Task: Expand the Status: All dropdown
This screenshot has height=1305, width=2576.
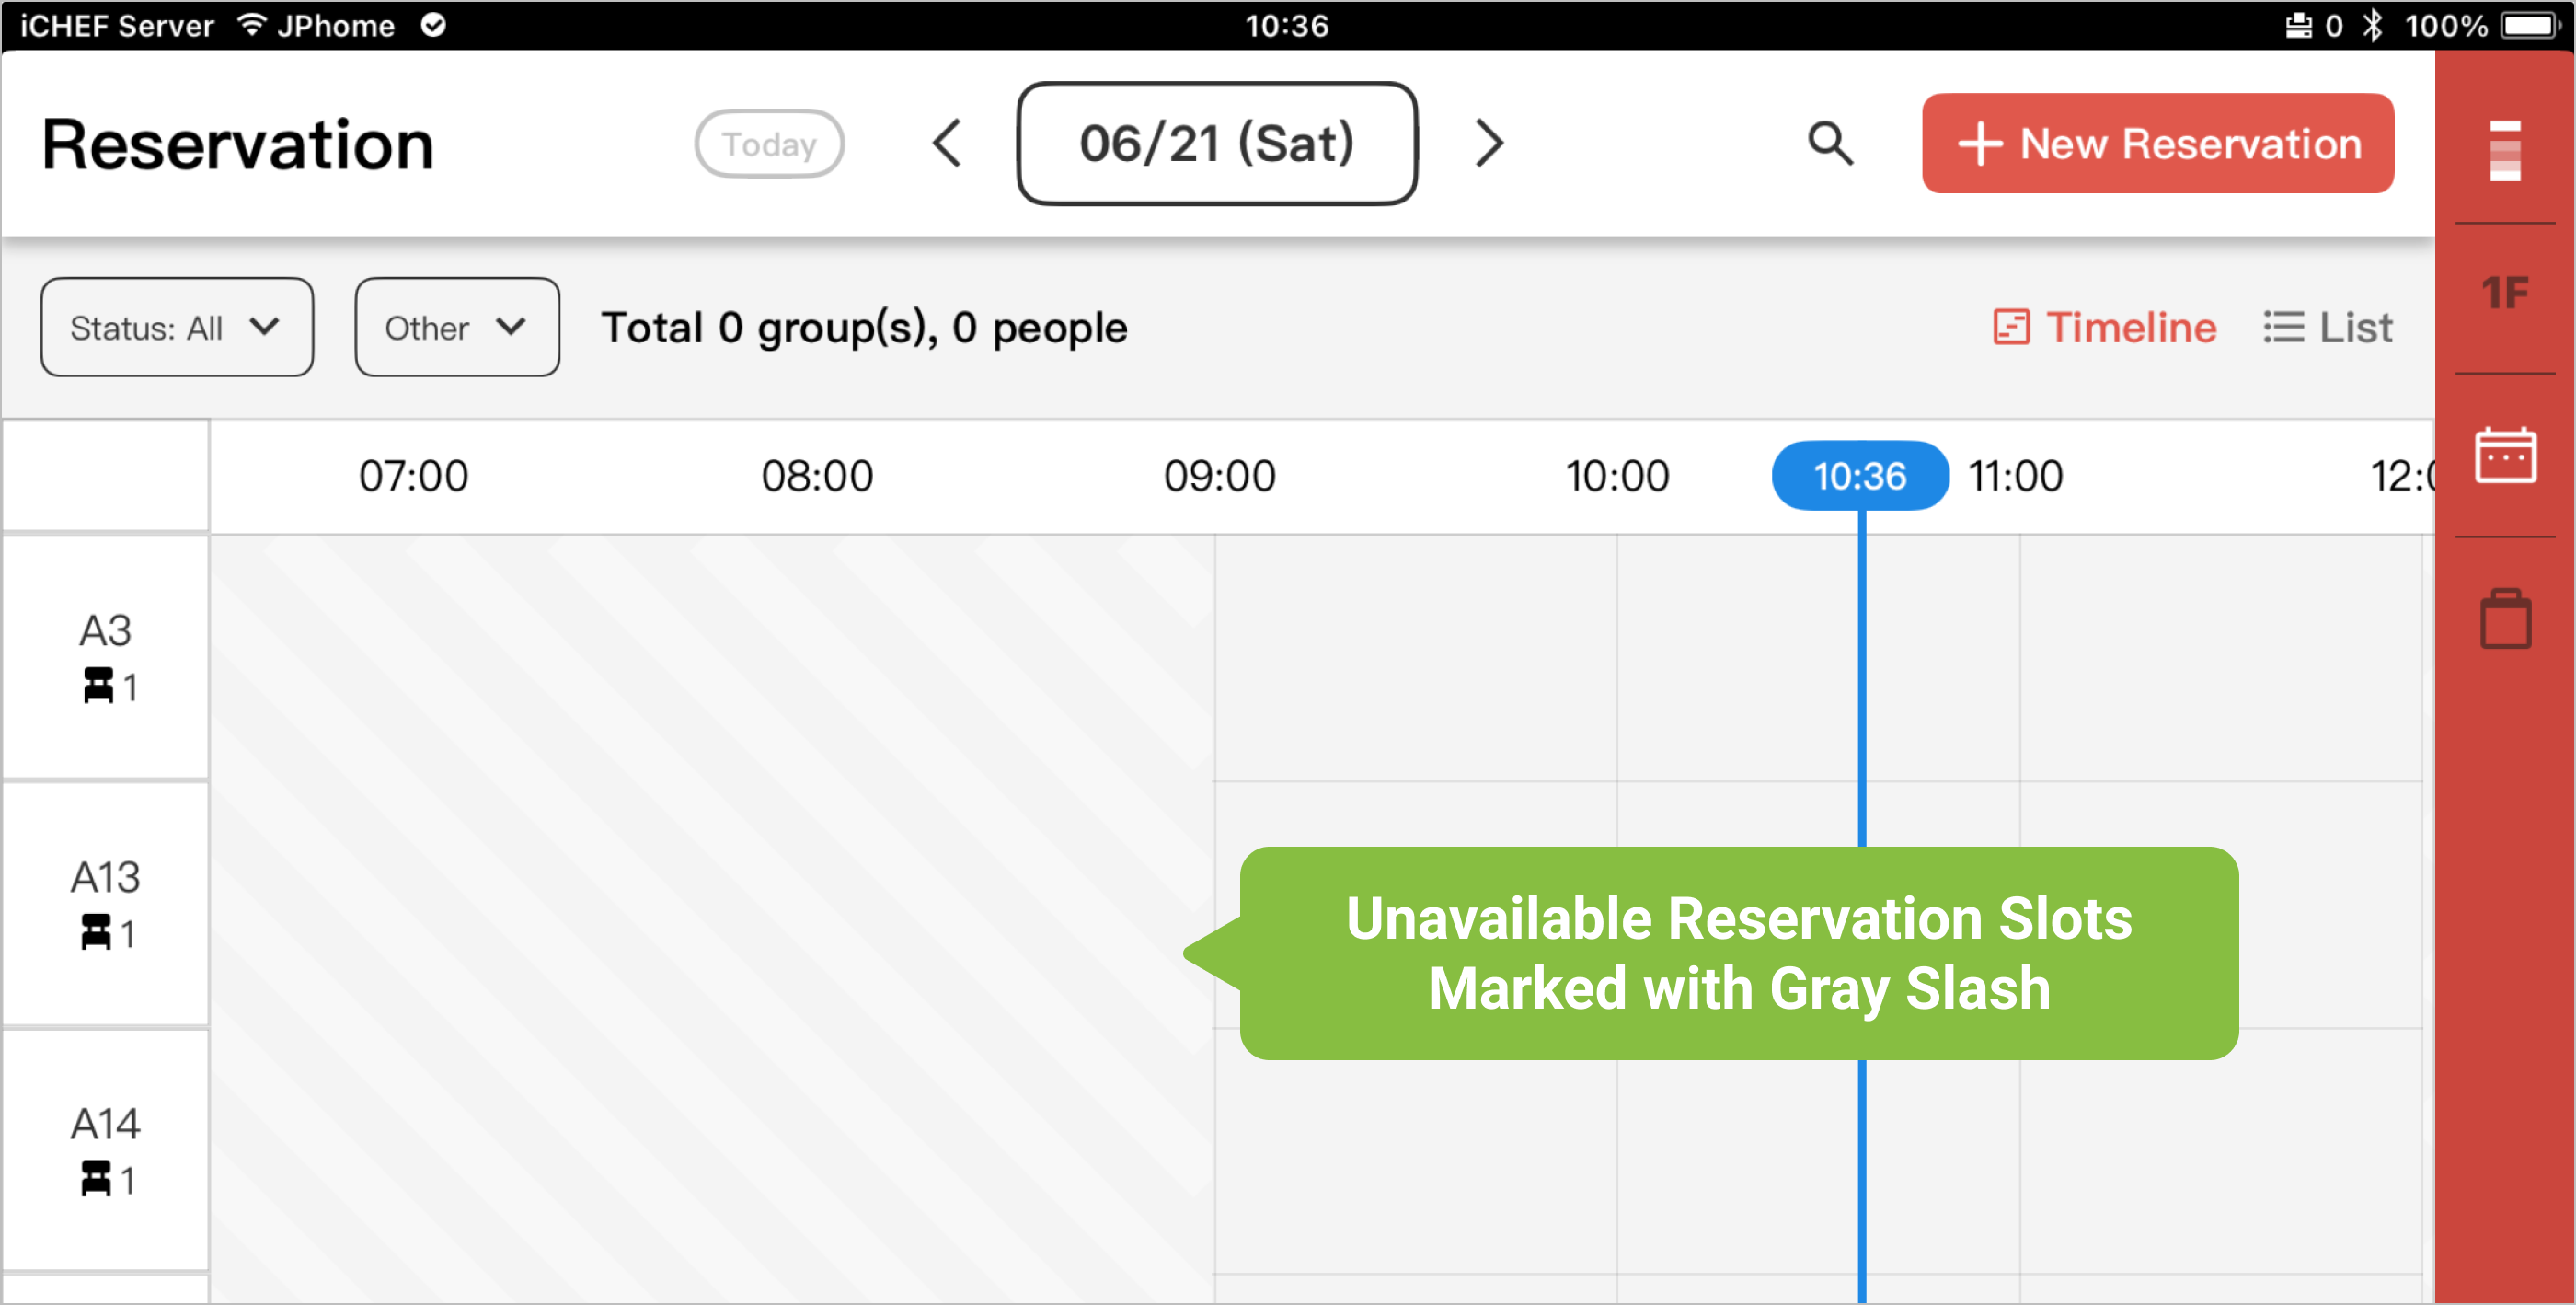Action: [177, 328]
